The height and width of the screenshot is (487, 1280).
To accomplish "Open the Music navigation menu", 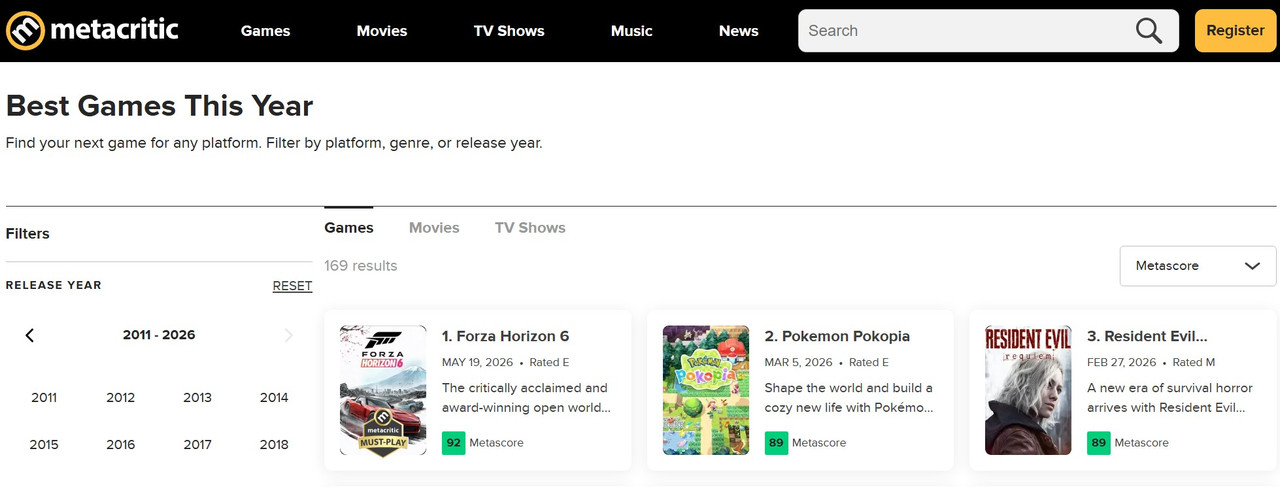I will click(x=632, y=31).
